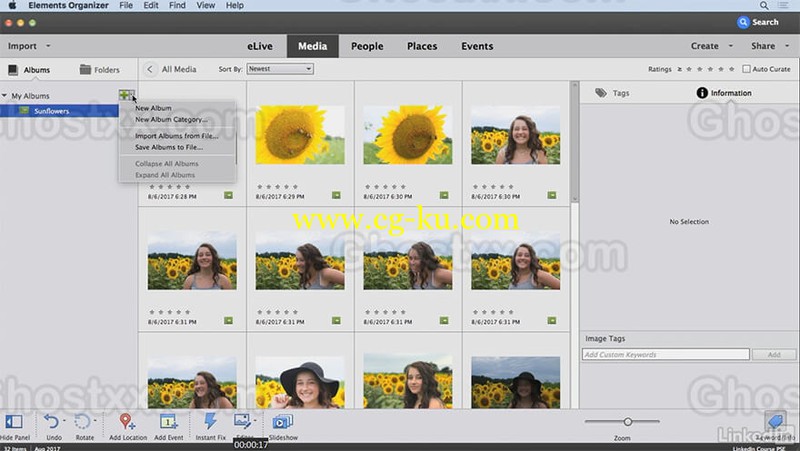
Task: Rate the 8/6/2017 6:29 PM photo five stars
Action: (295, 187)
